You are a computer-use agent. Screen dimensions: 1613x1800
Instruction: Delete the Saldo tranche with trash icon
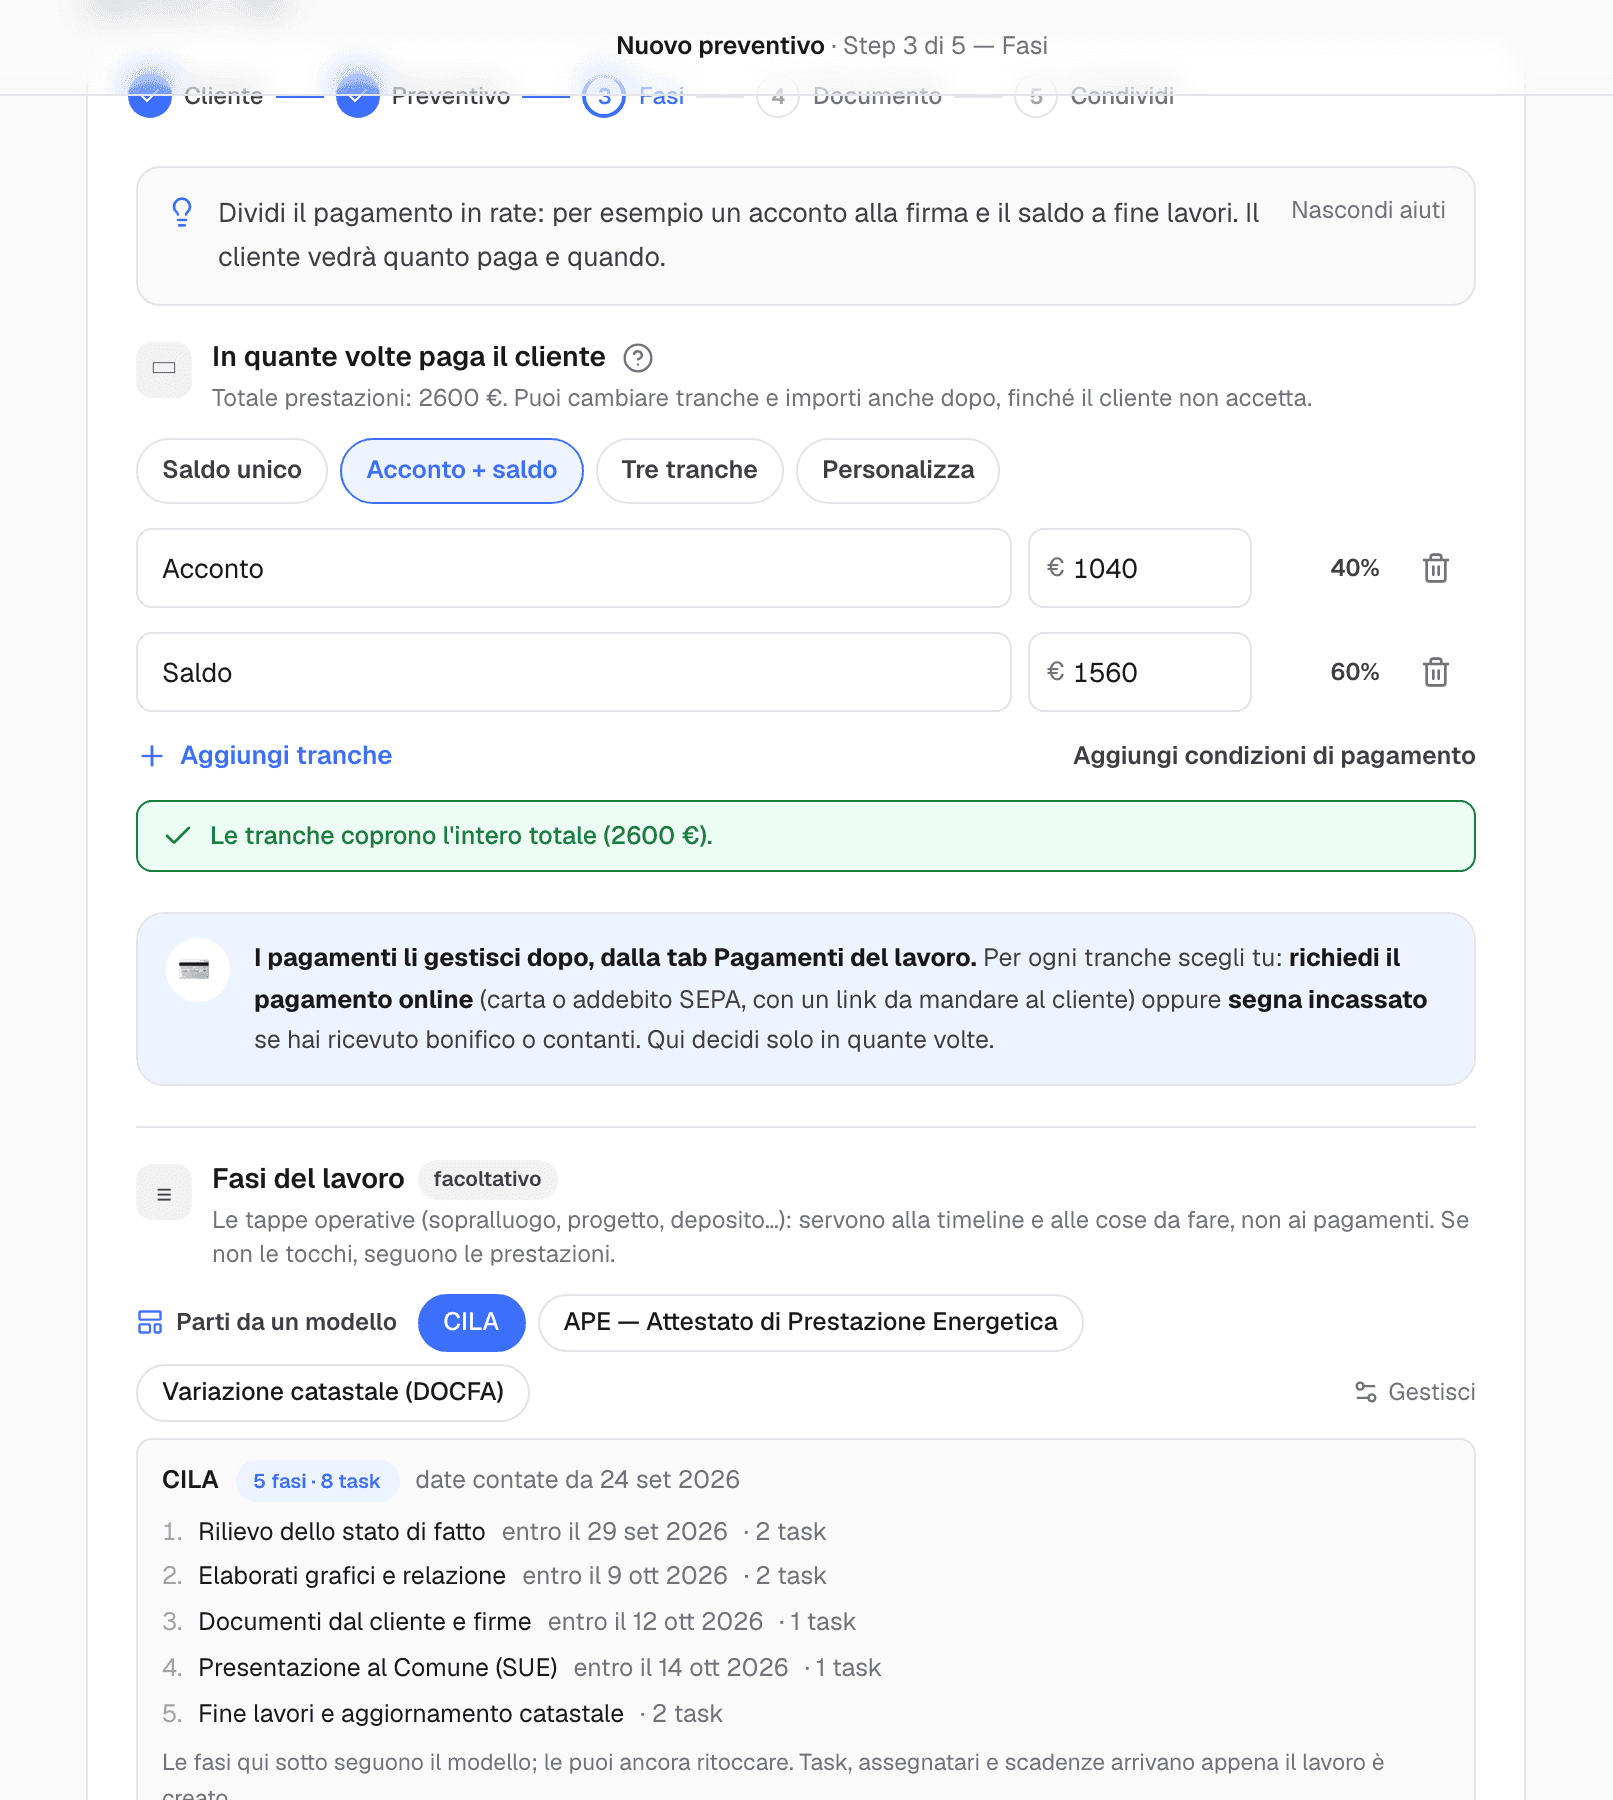click(x=1435, y=672)
